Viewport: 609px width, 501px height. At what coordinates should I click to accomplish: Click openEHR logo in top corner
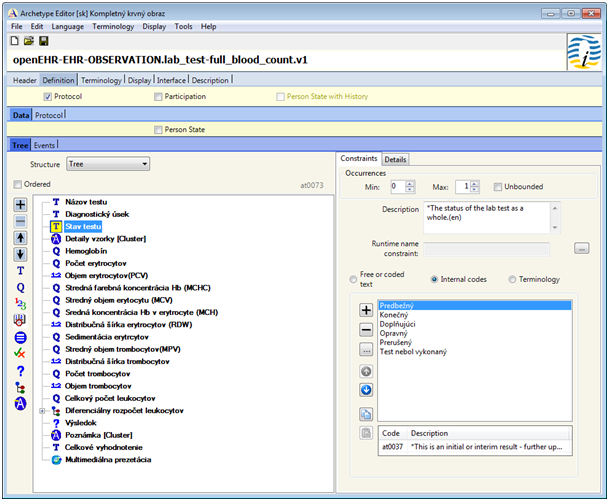coord(584,52)
